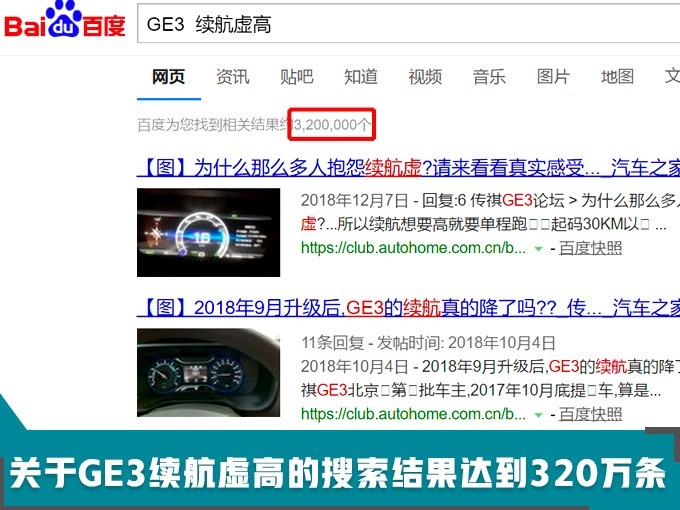Click the second result instrument cluster thumbnail
680x510 pixels.
(208, 371)
